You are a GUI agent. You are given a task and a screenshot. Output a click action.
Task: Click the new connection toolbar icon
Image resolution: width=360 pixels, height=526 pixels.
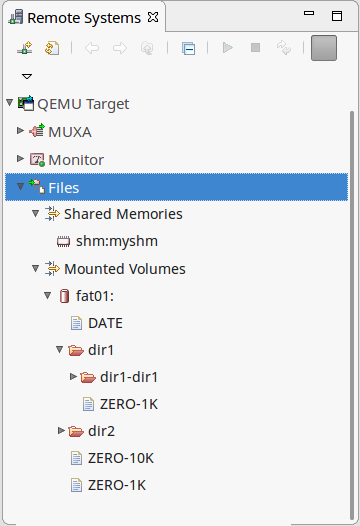[25, 48]
